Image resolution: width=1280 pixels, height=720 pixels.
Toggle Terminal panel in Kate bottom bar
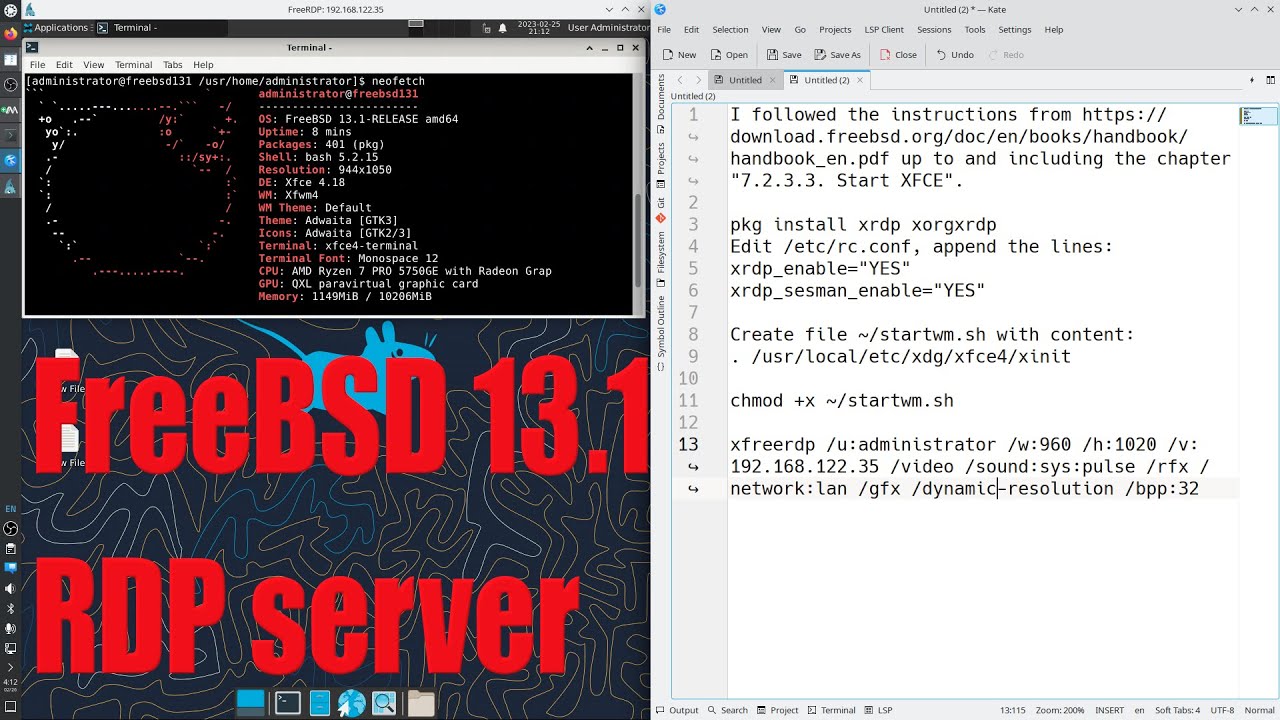coord(831,710)
